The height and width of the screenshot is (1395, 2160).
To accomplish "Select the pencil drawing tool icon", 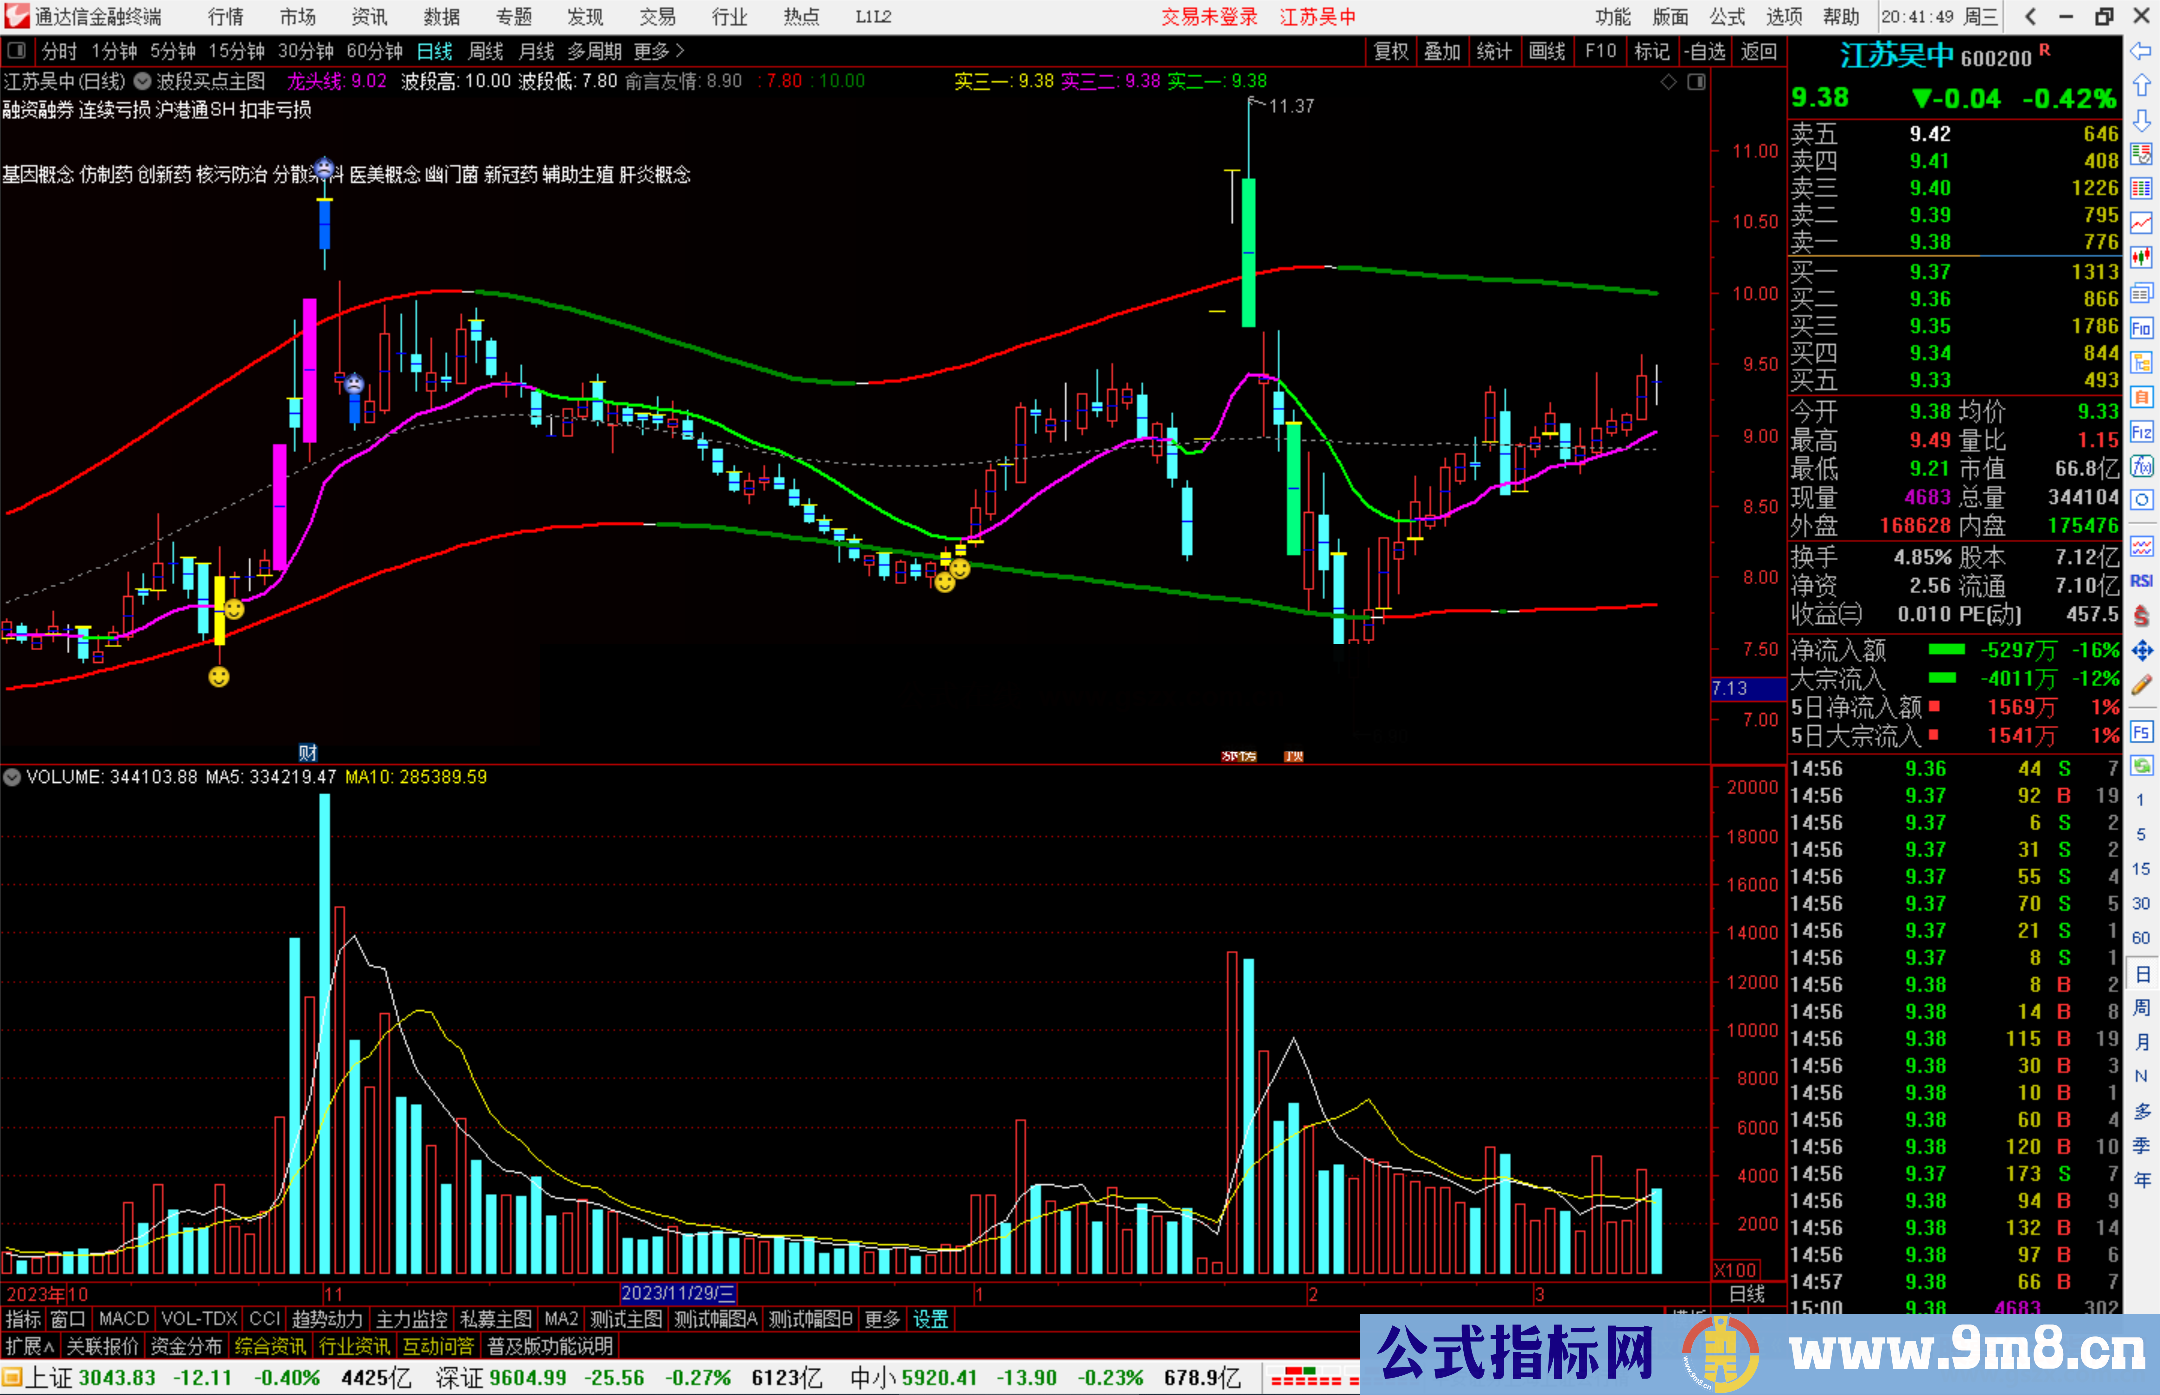I will 2141,686.
